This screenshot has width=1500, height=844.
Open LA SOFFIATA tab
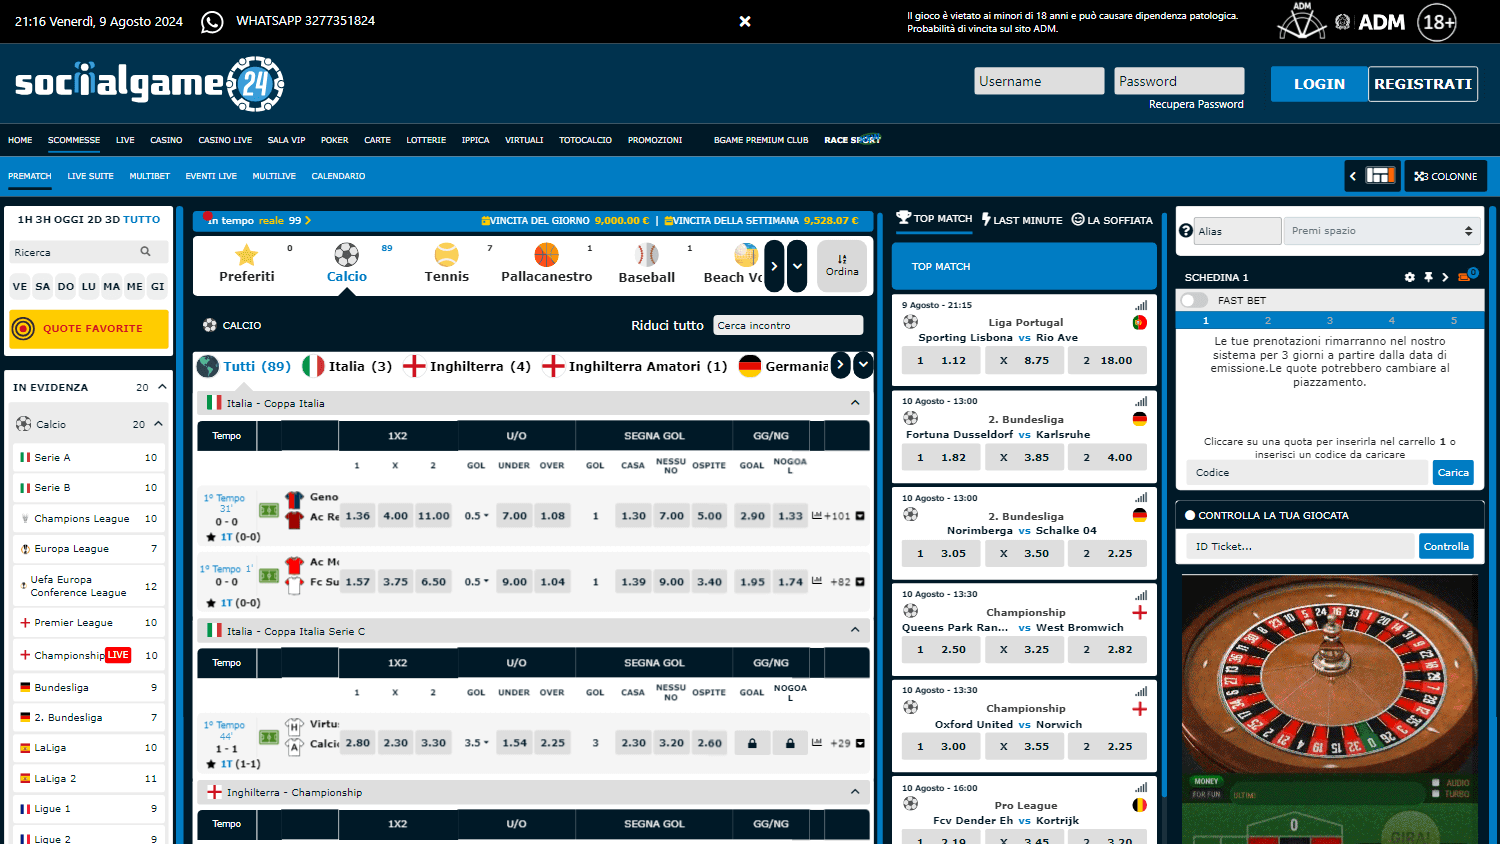click(1112, 220)
